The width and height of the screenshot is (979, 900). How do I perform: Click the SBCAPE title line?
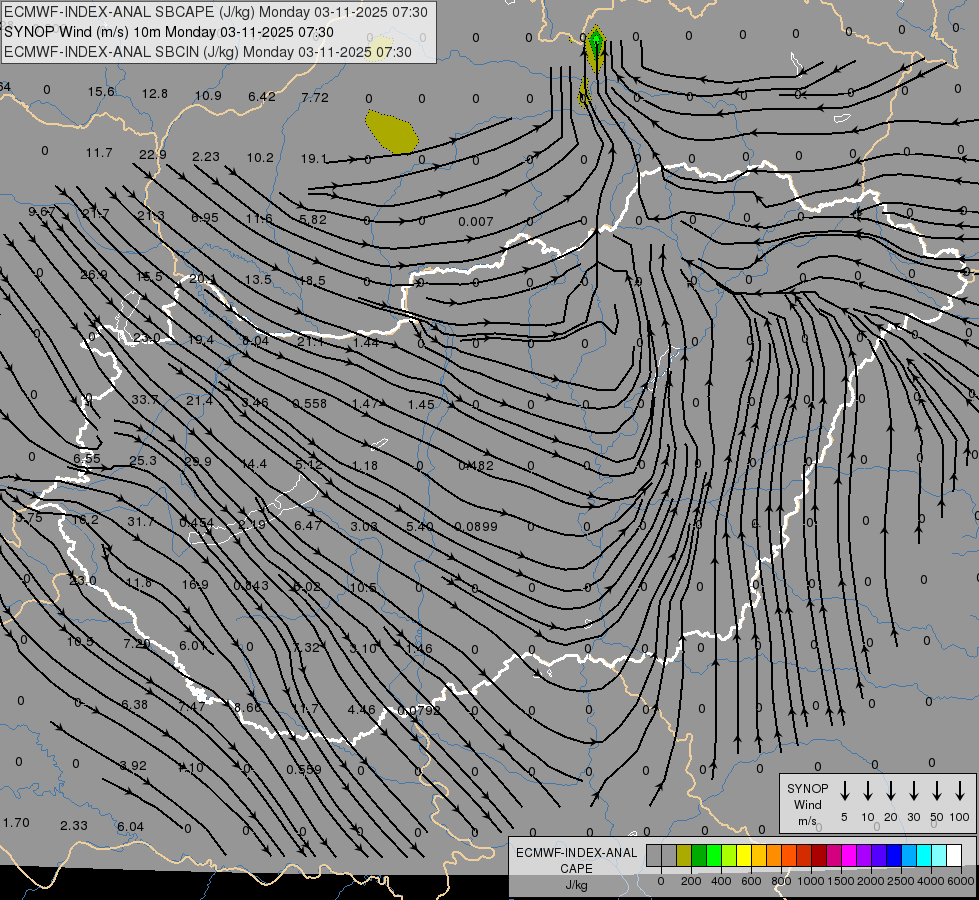215,12
